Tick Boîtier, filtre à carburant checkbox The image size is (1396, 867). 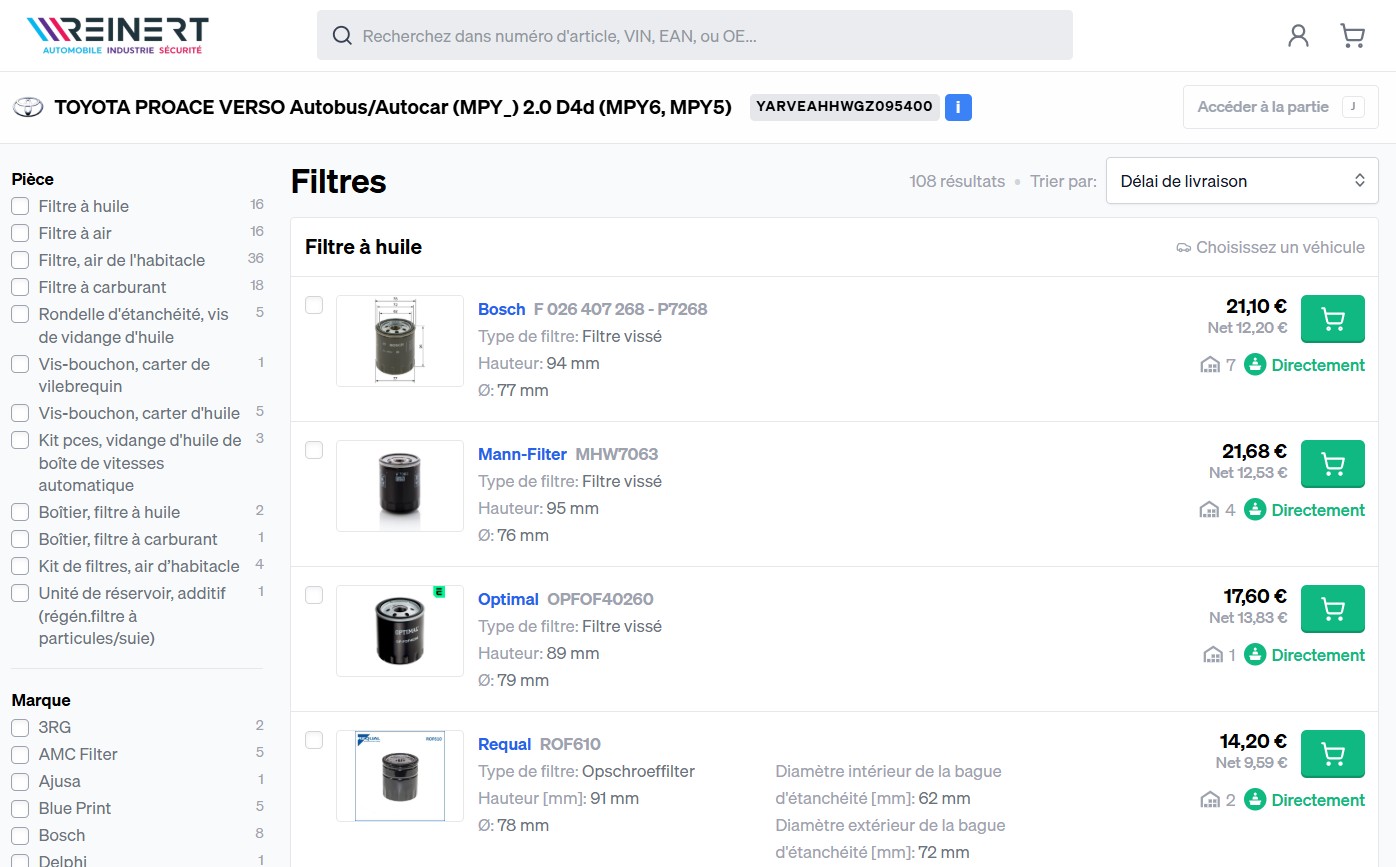pos(20,539)
